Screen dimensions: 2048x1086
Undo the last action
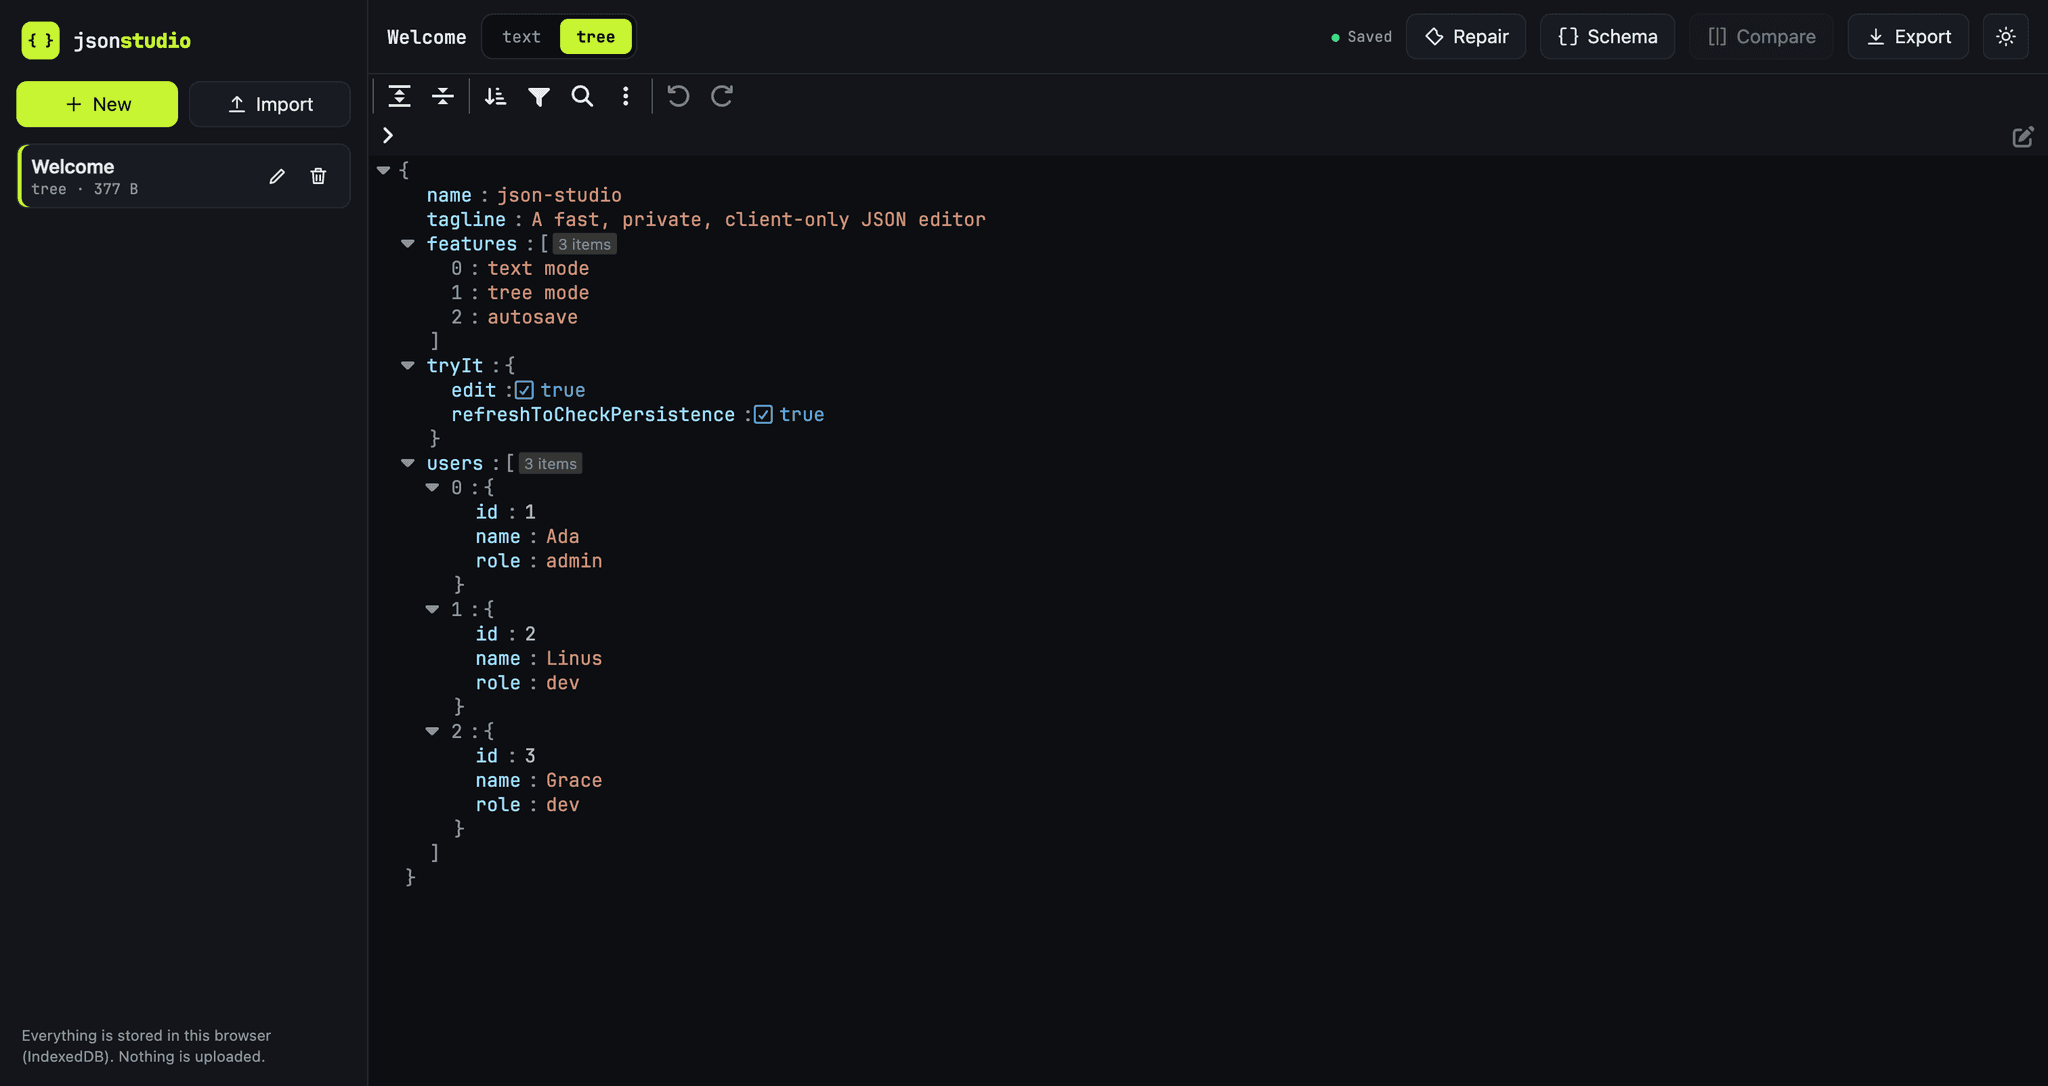[x=678, y=96]
